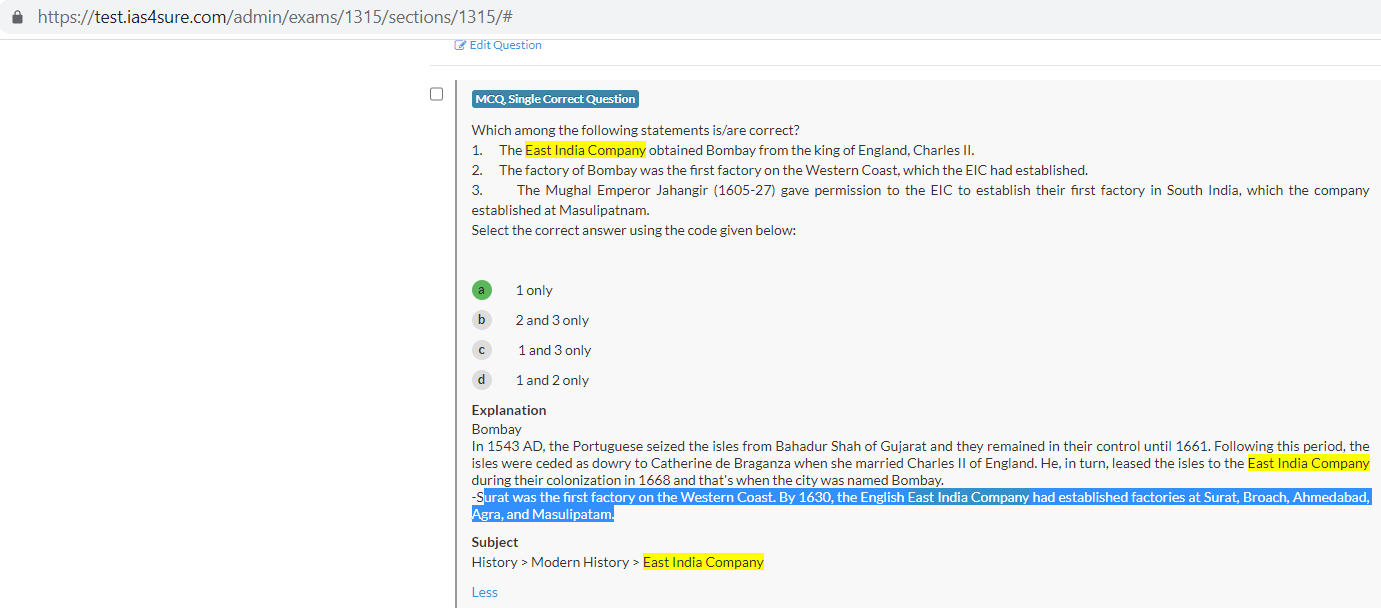Select the green option a circle
The height and width of the screenshot is (608, 1381).
[481, 290]
